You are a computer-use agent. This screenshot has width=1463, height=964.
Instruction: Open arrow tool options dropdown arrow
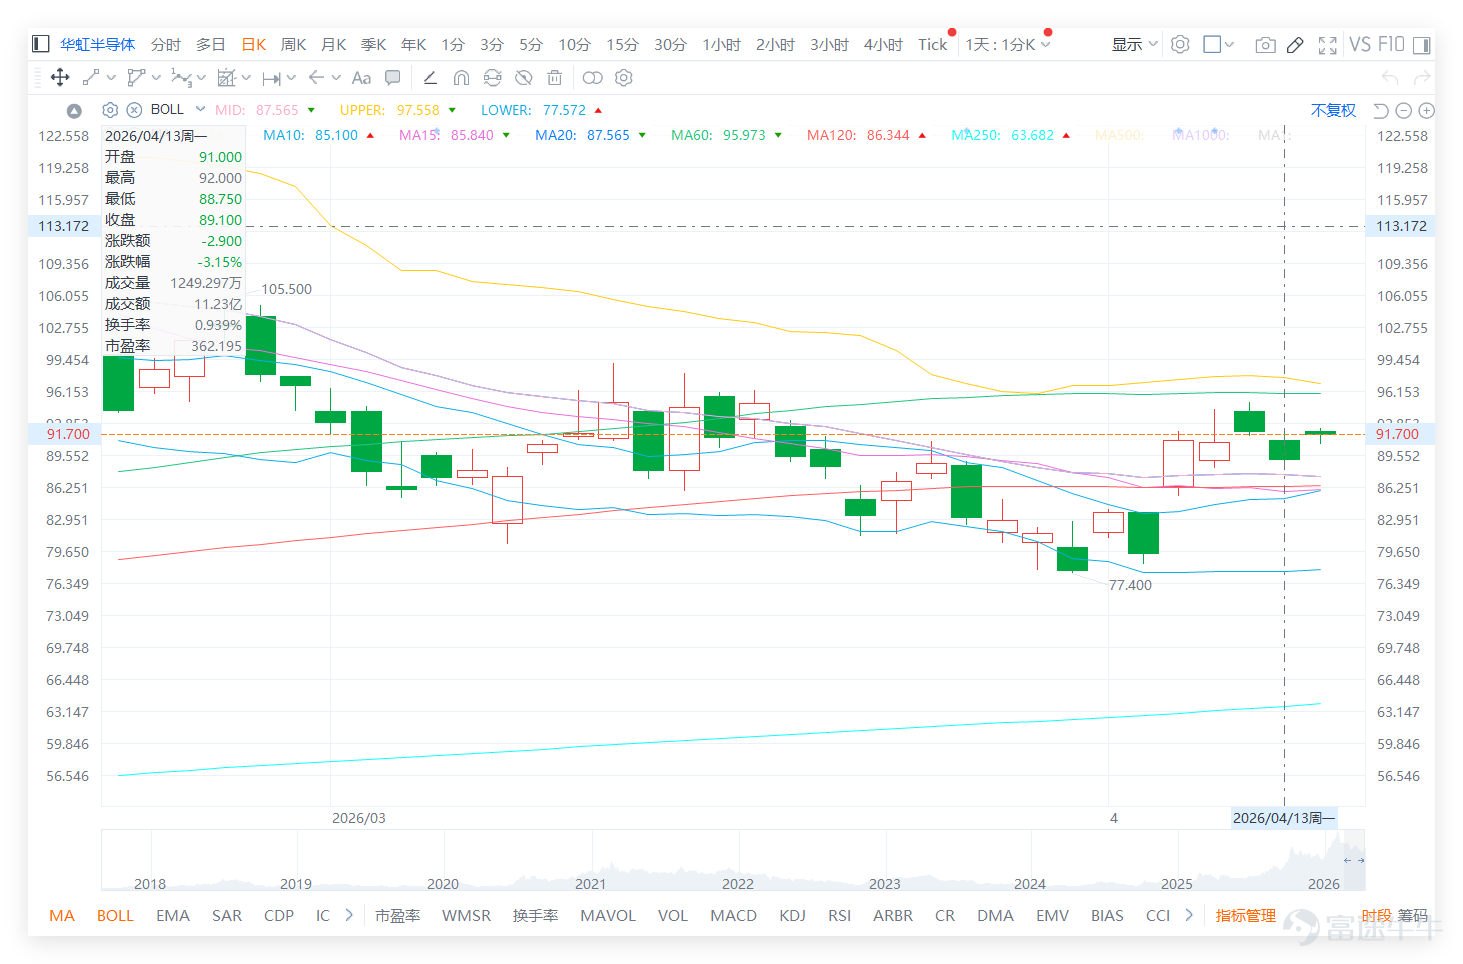336,77
